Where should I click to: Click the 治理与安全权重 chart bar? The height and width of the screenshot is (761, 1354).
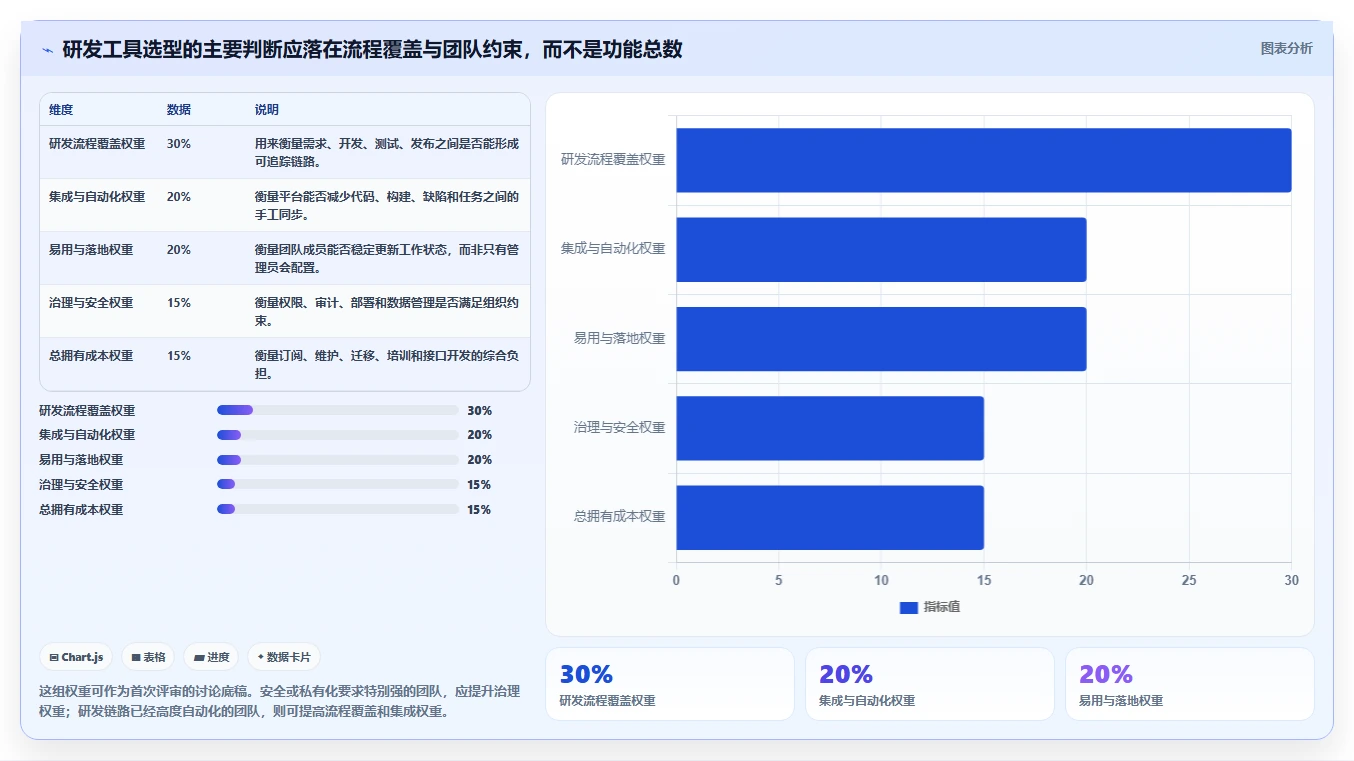(x=830, y=428)
